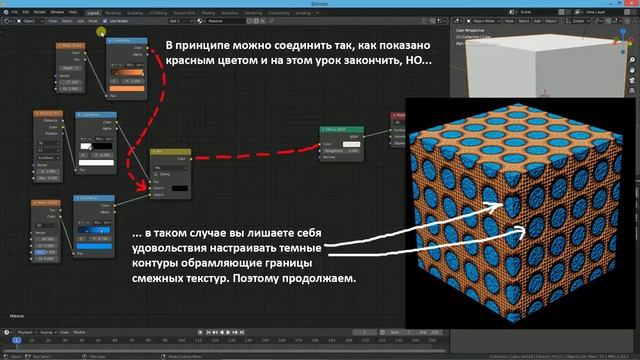Screen dimensions: 640x360
Task: Unlink material with the X icon
Action: point(263,21)
